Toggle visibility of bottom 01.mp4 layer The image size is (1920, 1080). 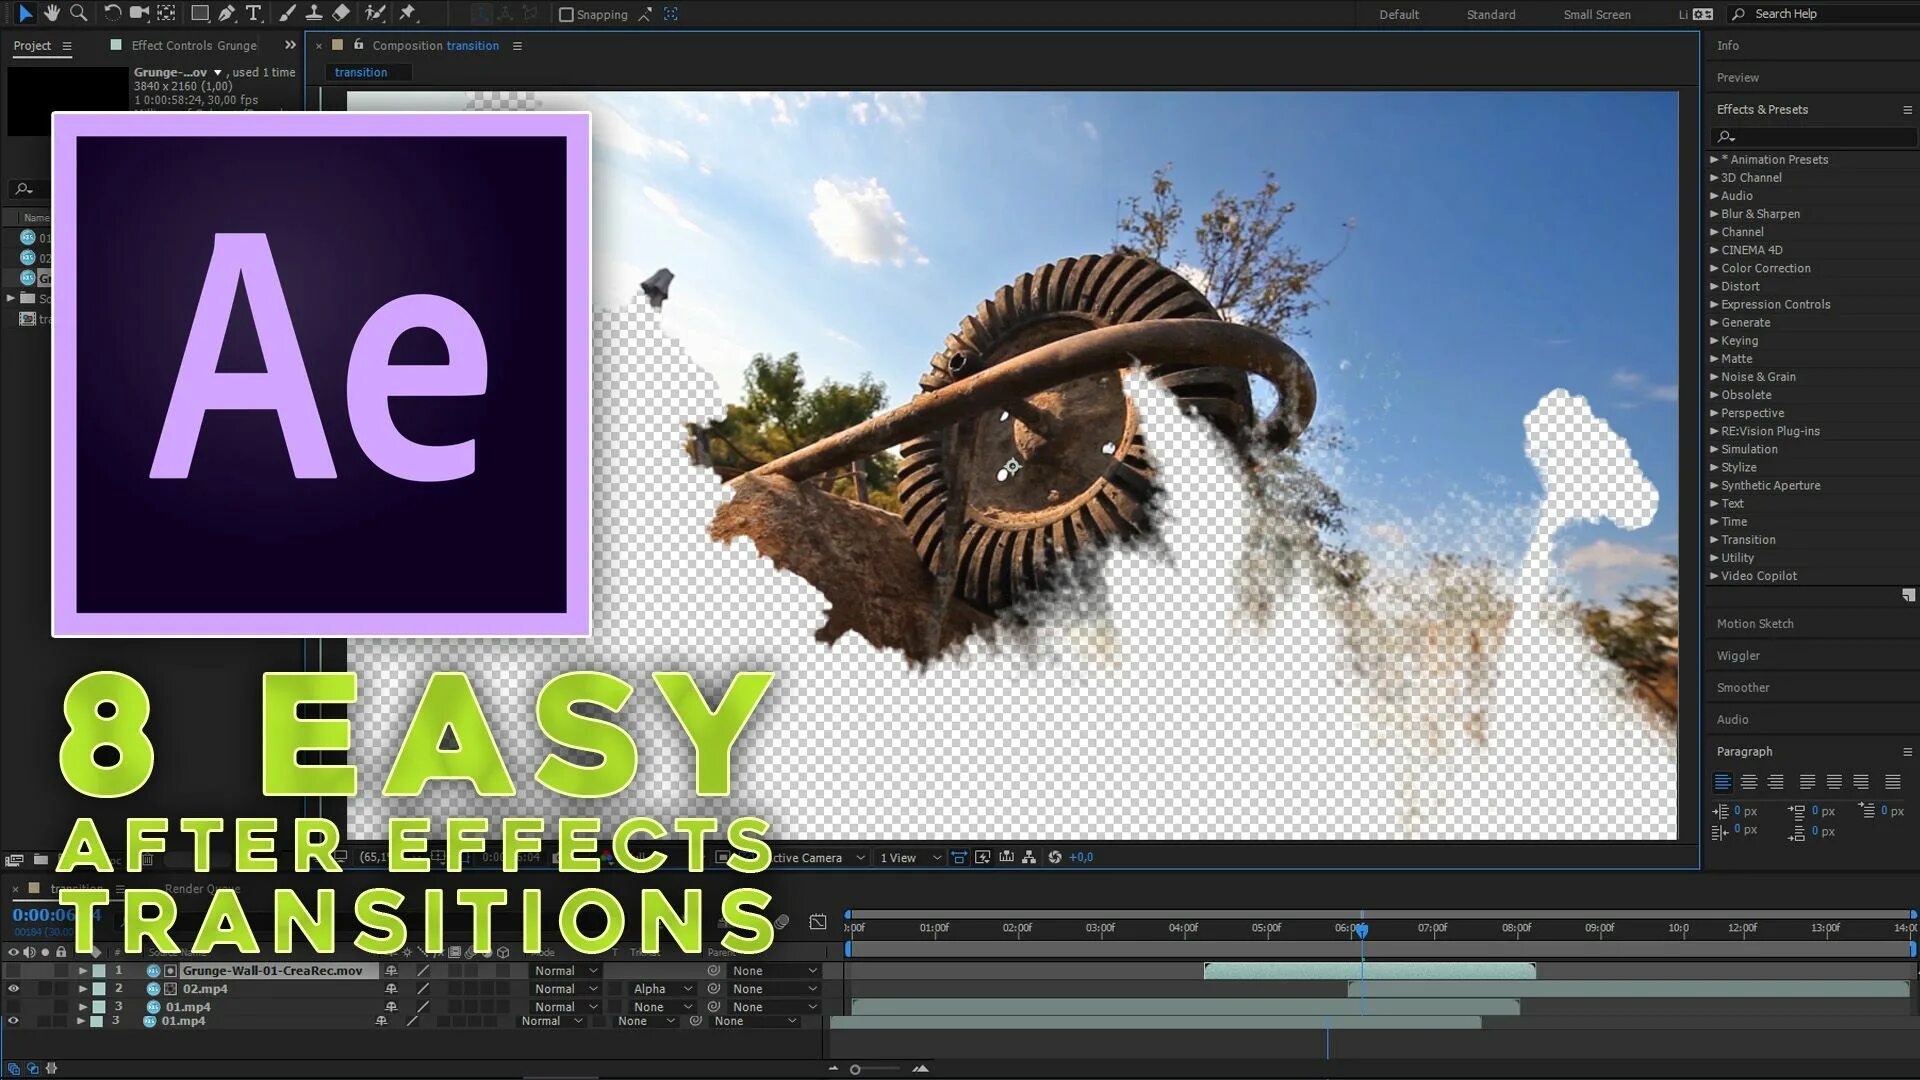click(14, 1021)
